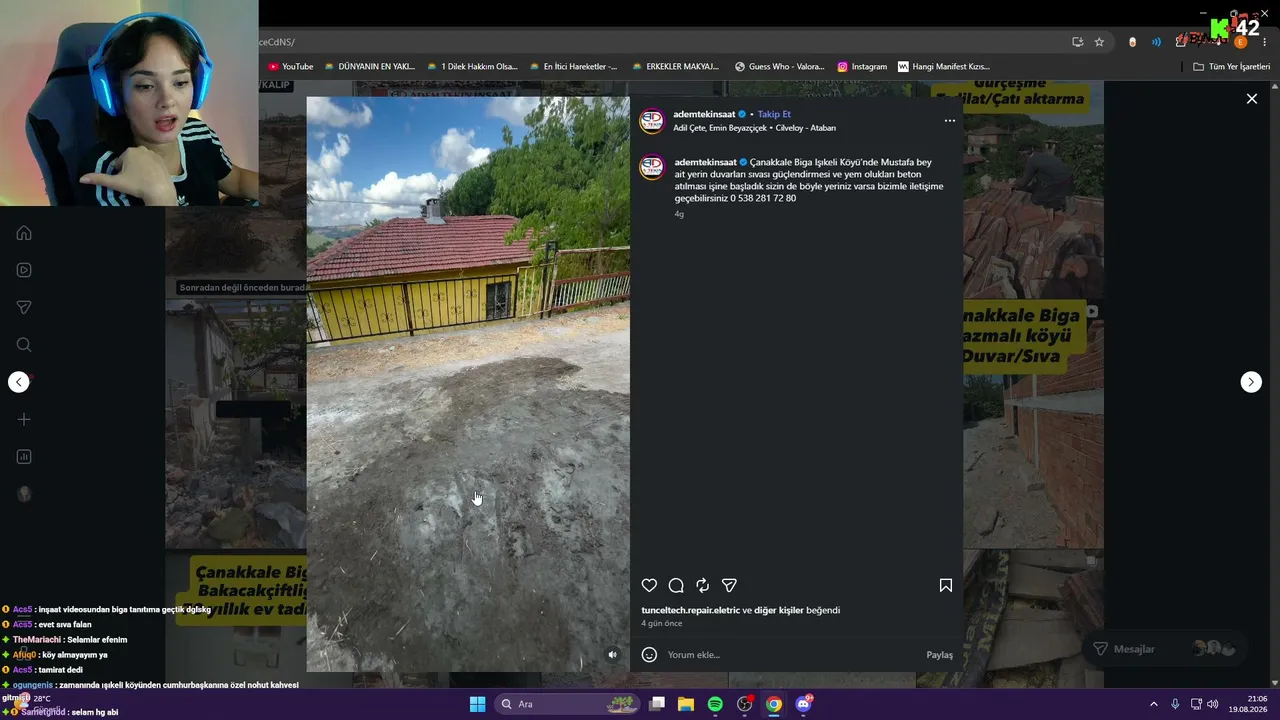Open the Chrome three-dot menu

click(x=1265, y=42)
